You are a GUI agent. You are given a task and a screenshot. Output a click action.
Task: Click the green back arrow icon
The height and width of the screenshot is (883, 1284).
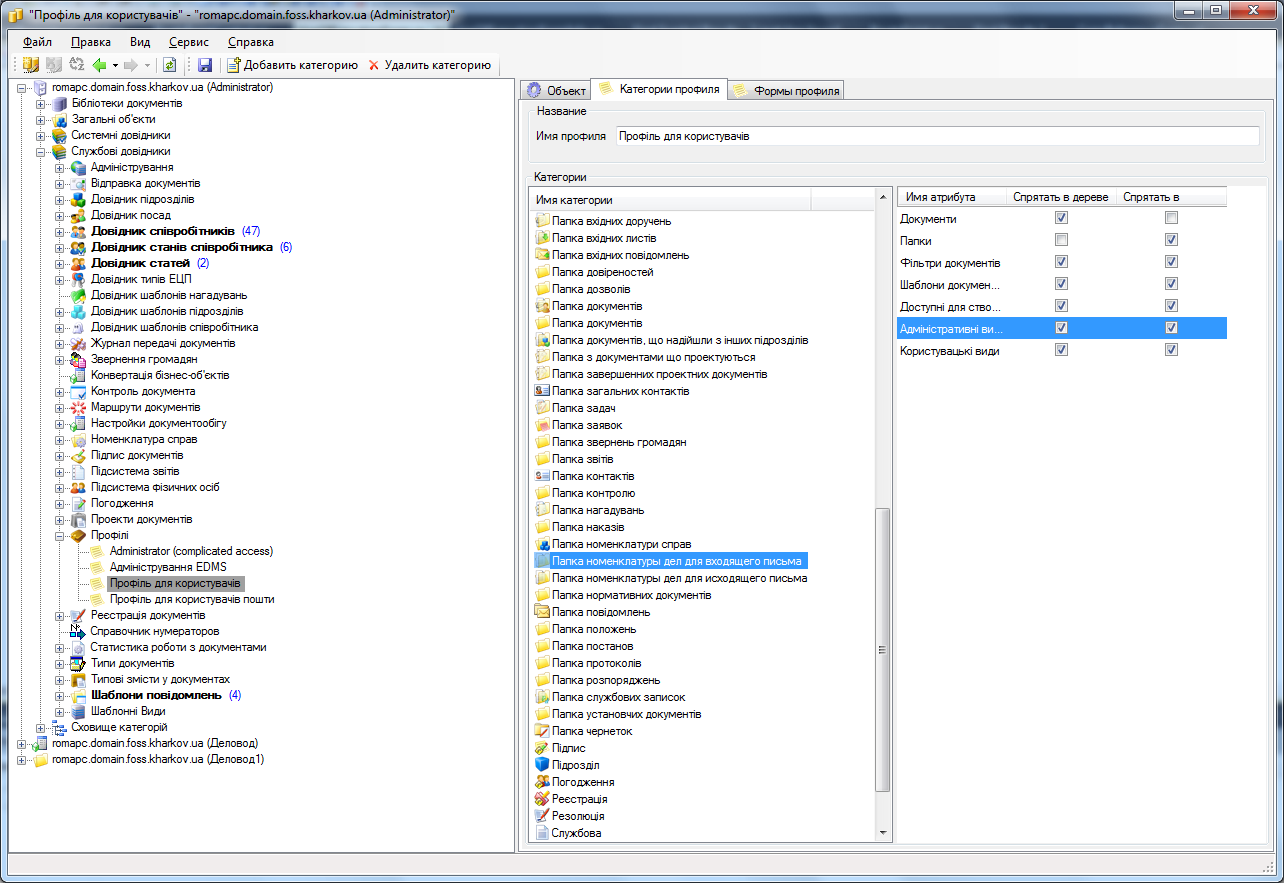click(99, 65)
